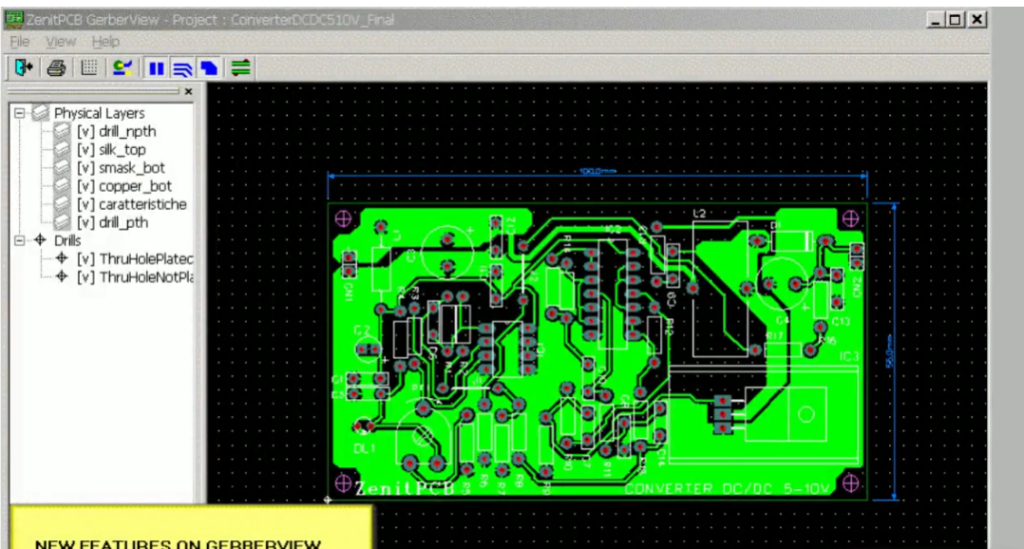Image resolution: width=1024 pixels, height=549 pixels.
Task: Click the blue polygon fill toolbar icon
Action: (209, 68)
